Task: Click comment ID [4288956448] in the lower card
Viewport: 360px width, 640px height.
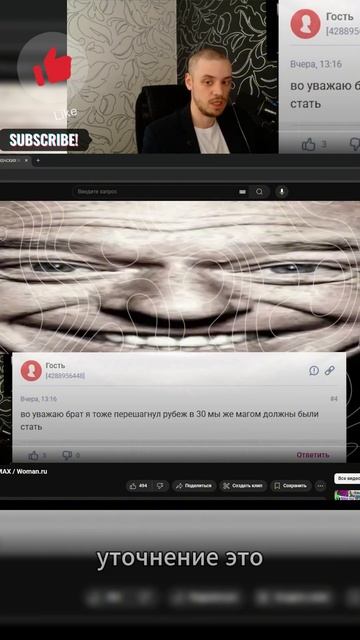Action: coord(65,376)
